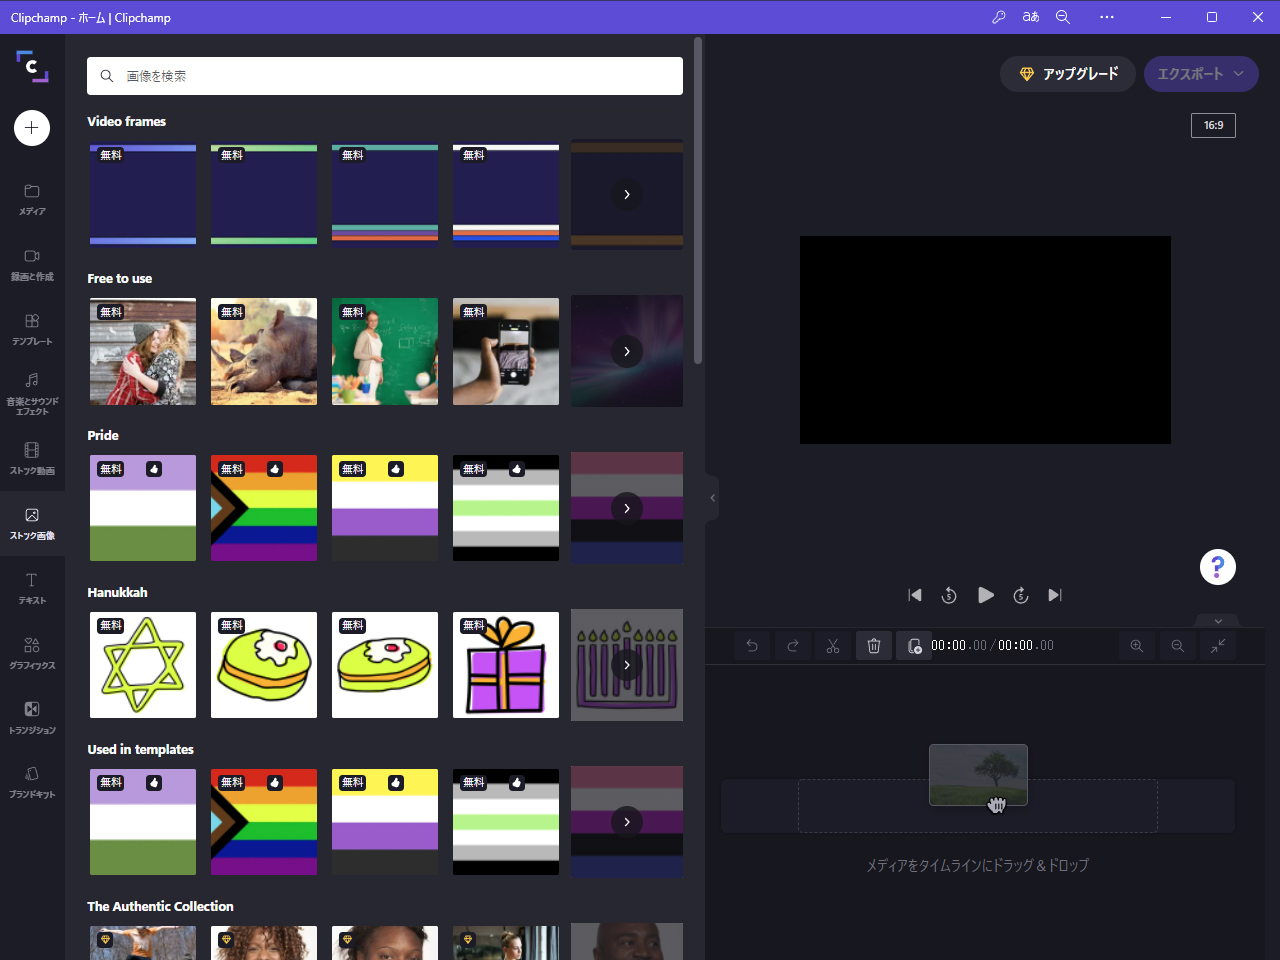This screenshot has width=1280, height=960.
Task: Open the help question mark button
Action: pos(1218,567)
